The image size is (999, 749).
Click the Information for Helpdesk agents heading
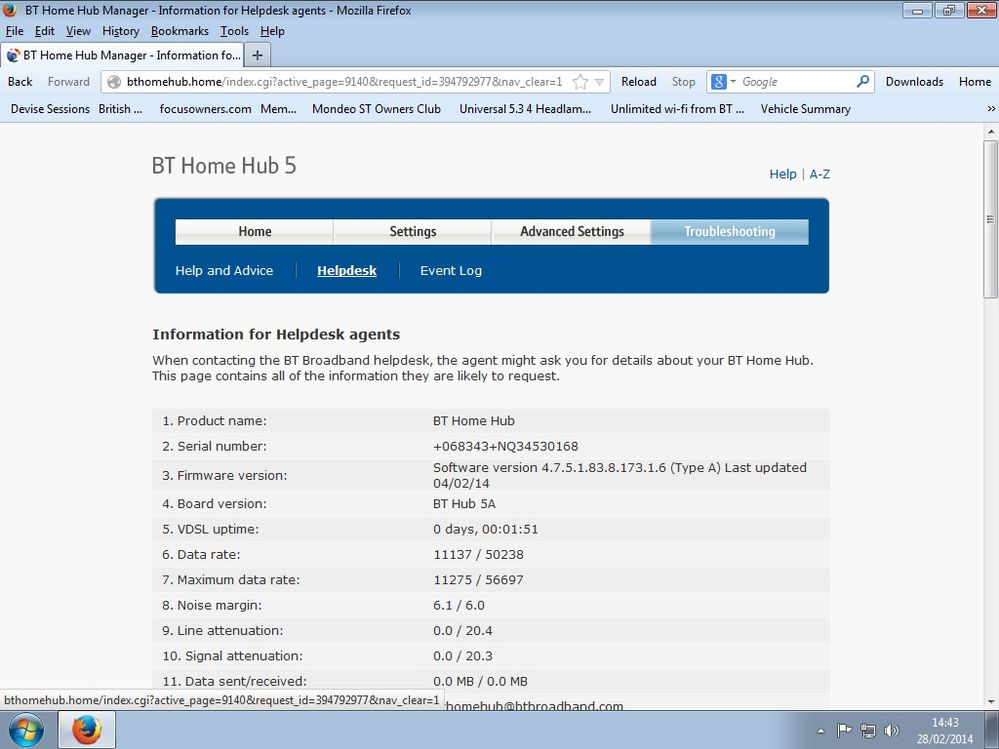276,334
